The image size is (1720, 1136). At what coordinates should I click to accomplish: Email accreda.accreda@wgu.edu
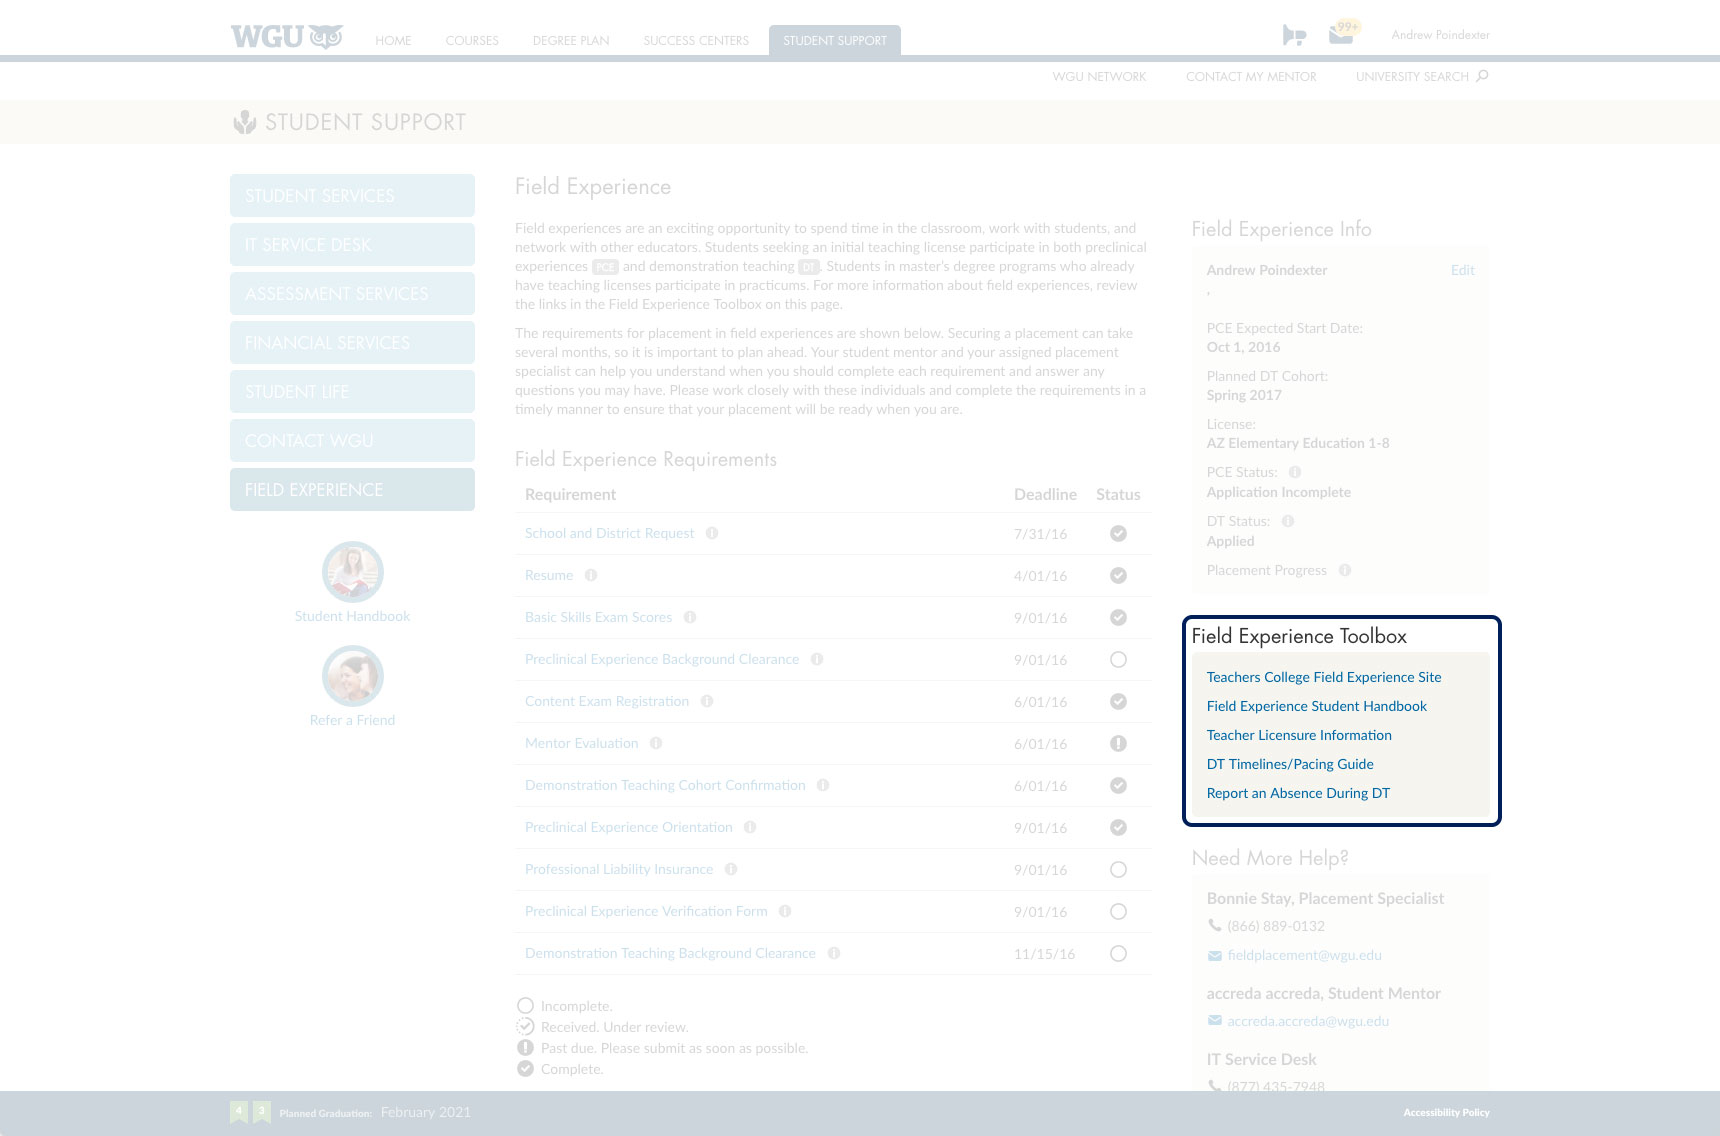pos(1308,1021)
